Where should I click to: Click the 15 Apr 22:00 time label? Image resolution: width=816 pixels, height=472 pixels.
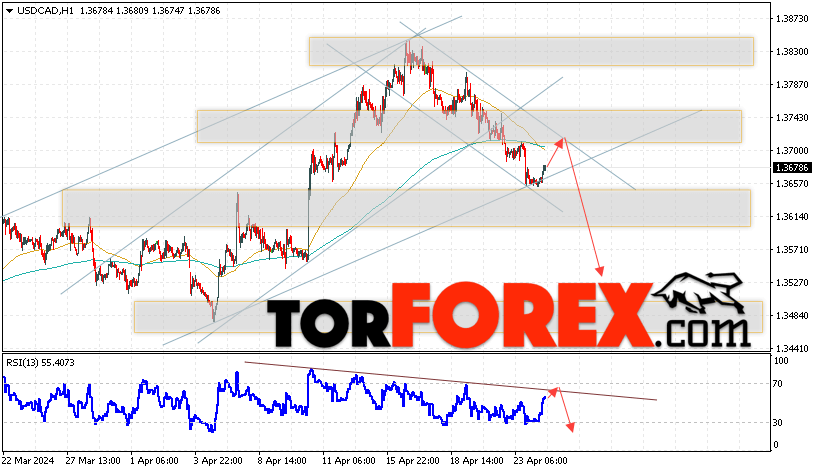pos(413,461)
